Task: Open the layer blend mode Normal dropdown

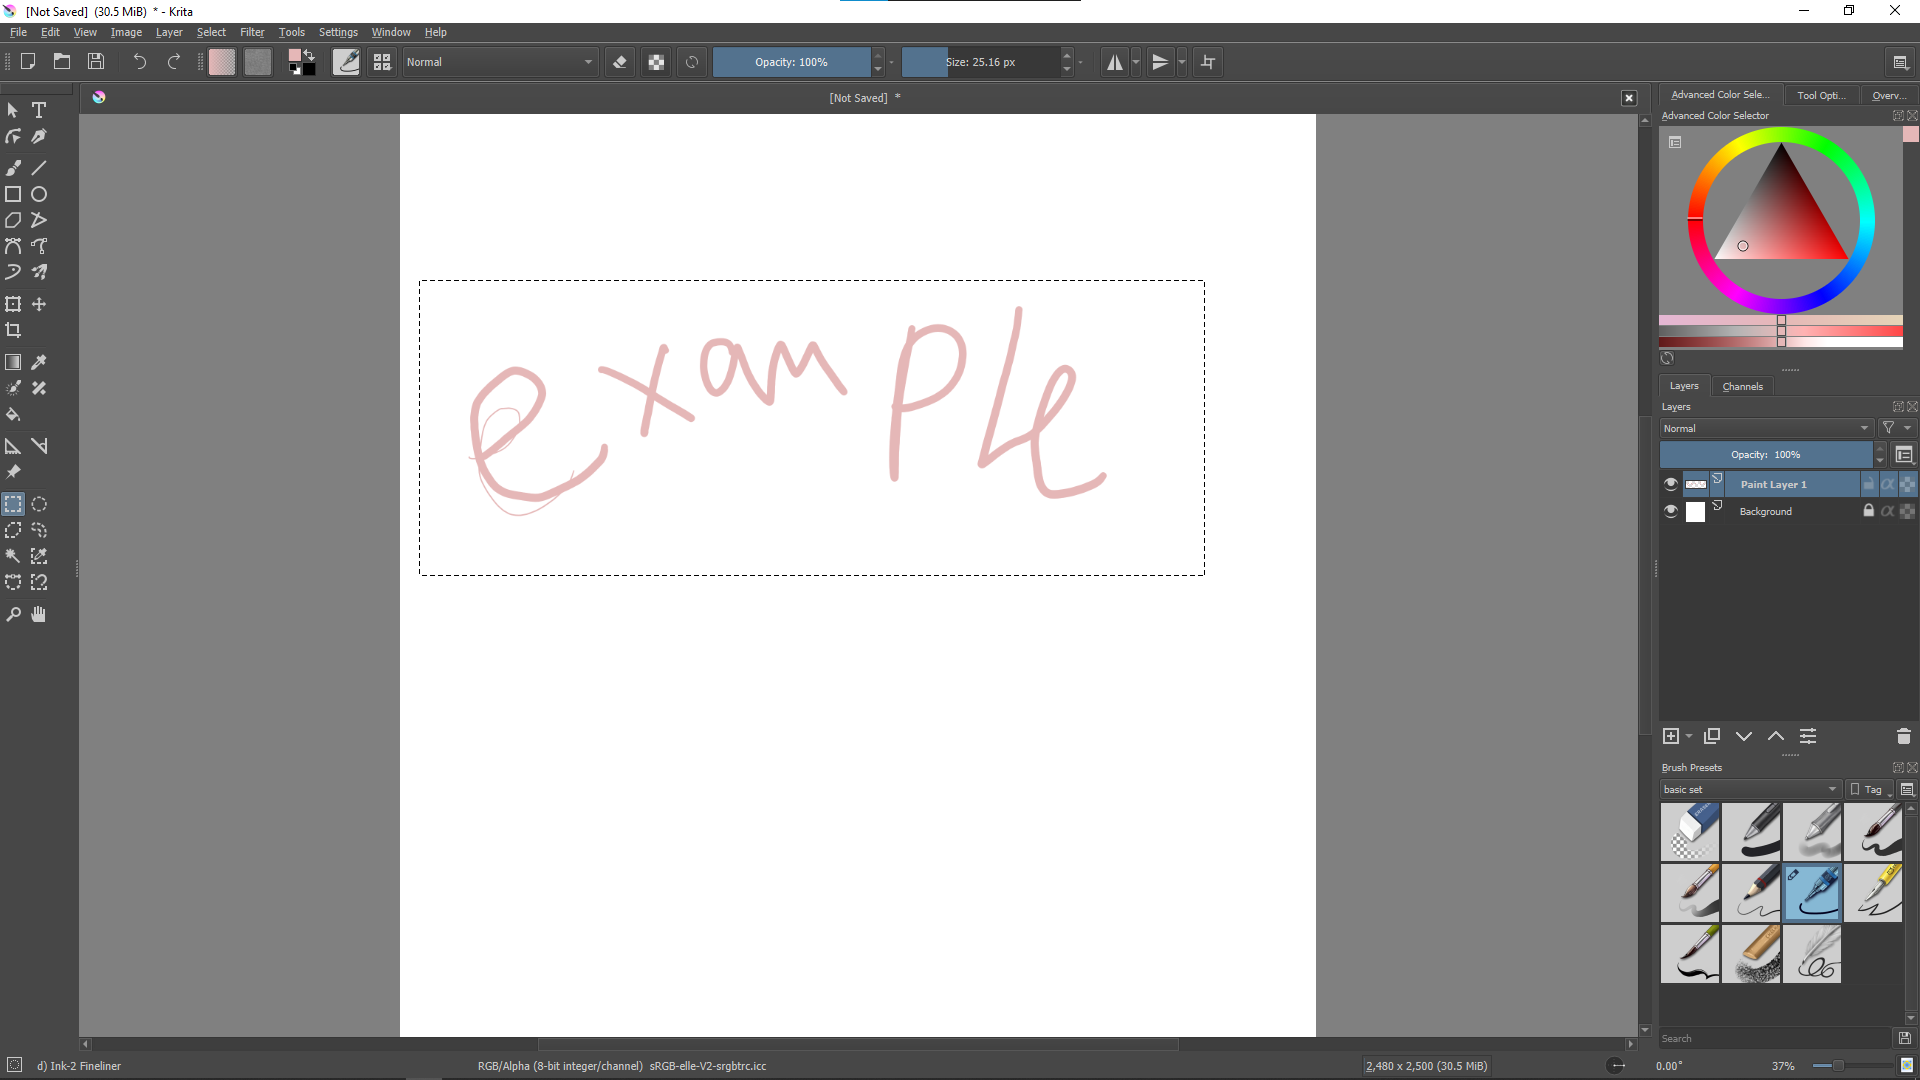Action: (x=1765, y=428)
